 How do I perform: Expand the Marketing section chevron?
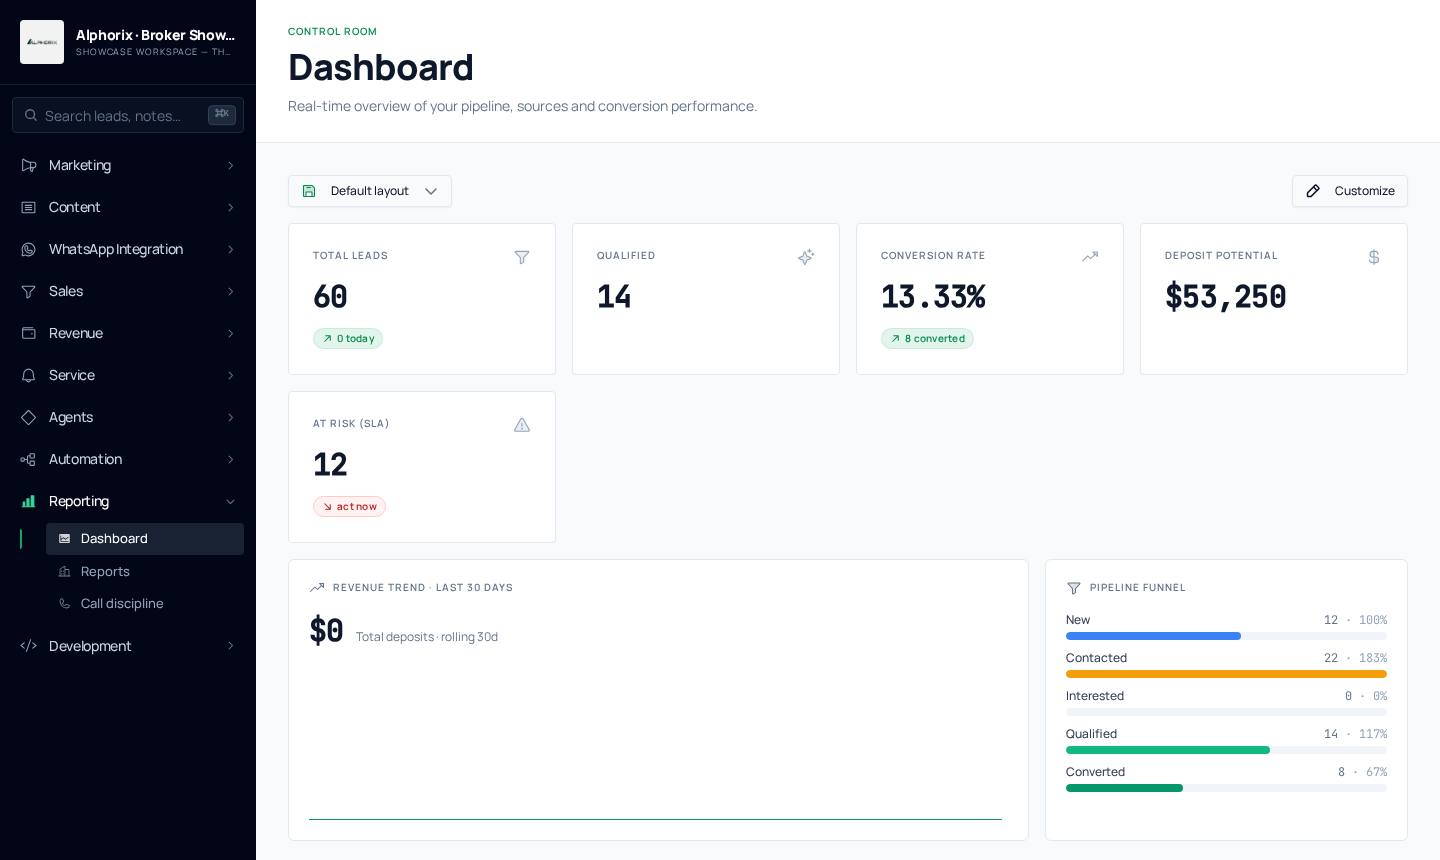click(230, 165)
